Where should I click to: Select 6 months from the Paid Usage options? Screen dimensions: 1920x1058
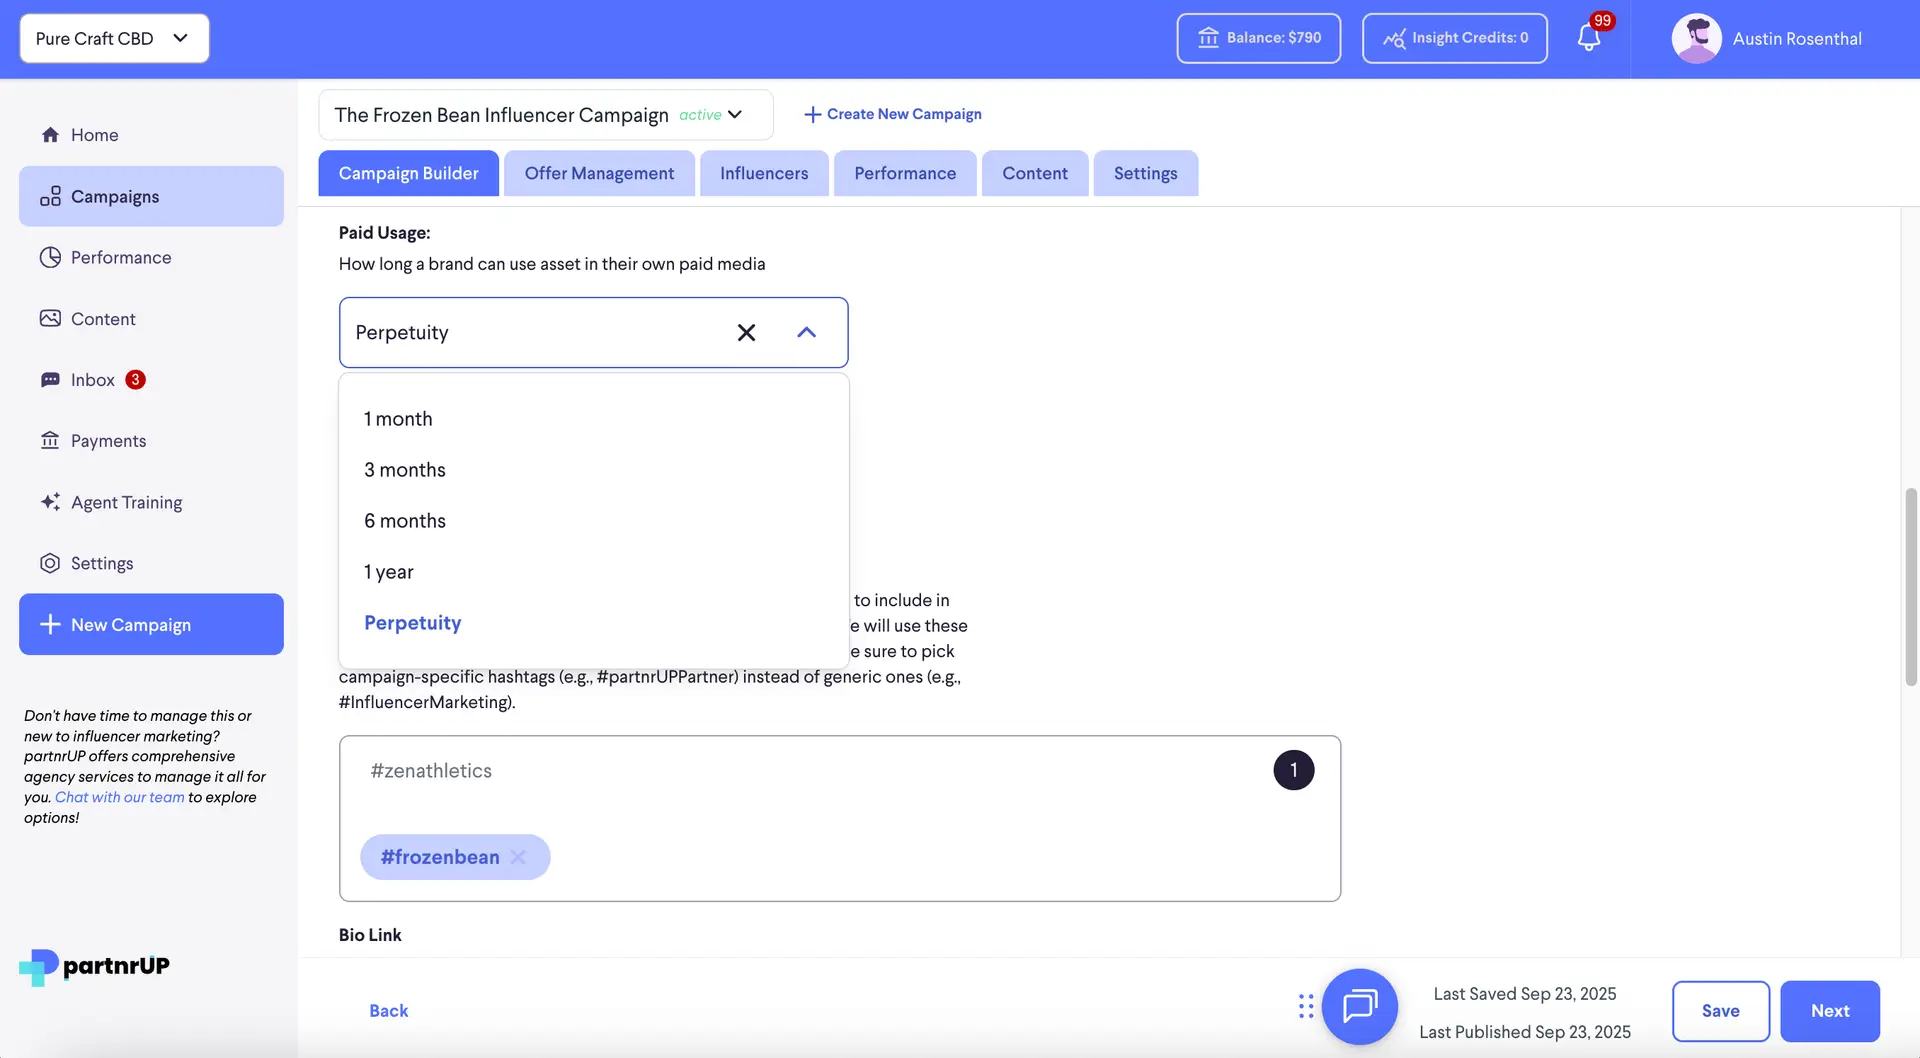[404, 520]
